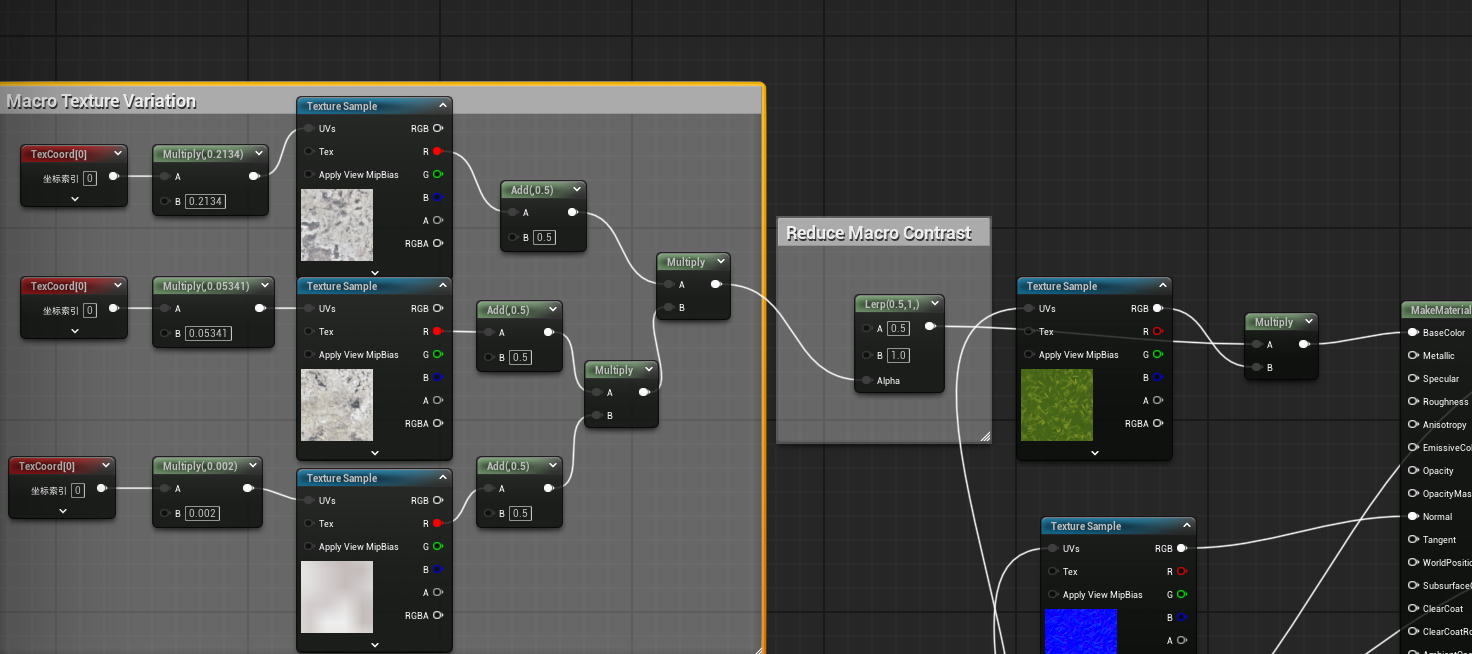This screenshot has height=654, width=1472.
Task: Expand advanced pins below grass Texture Sample thumbnail
Action: (x=1094, y=452)
